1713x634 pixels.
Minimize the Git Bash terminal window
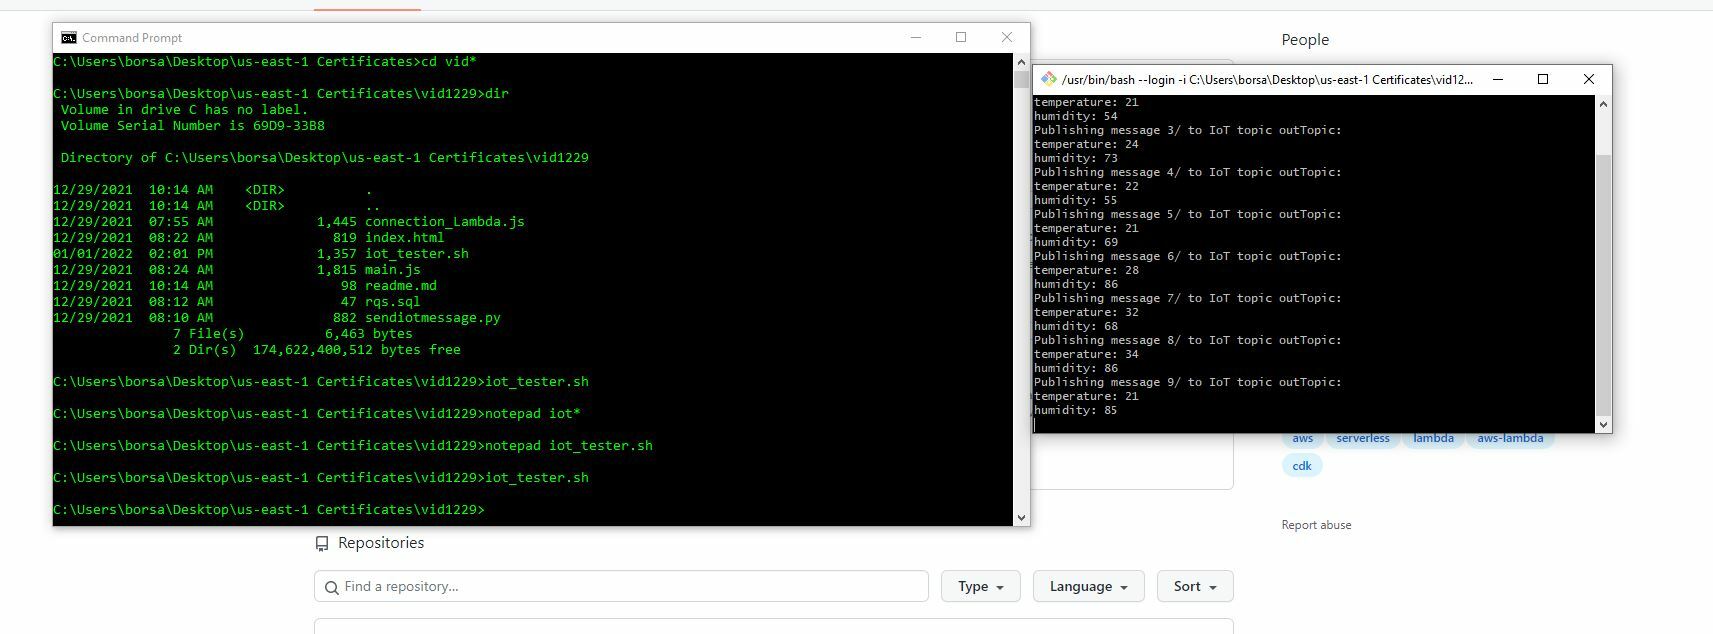pos(1498,79)
